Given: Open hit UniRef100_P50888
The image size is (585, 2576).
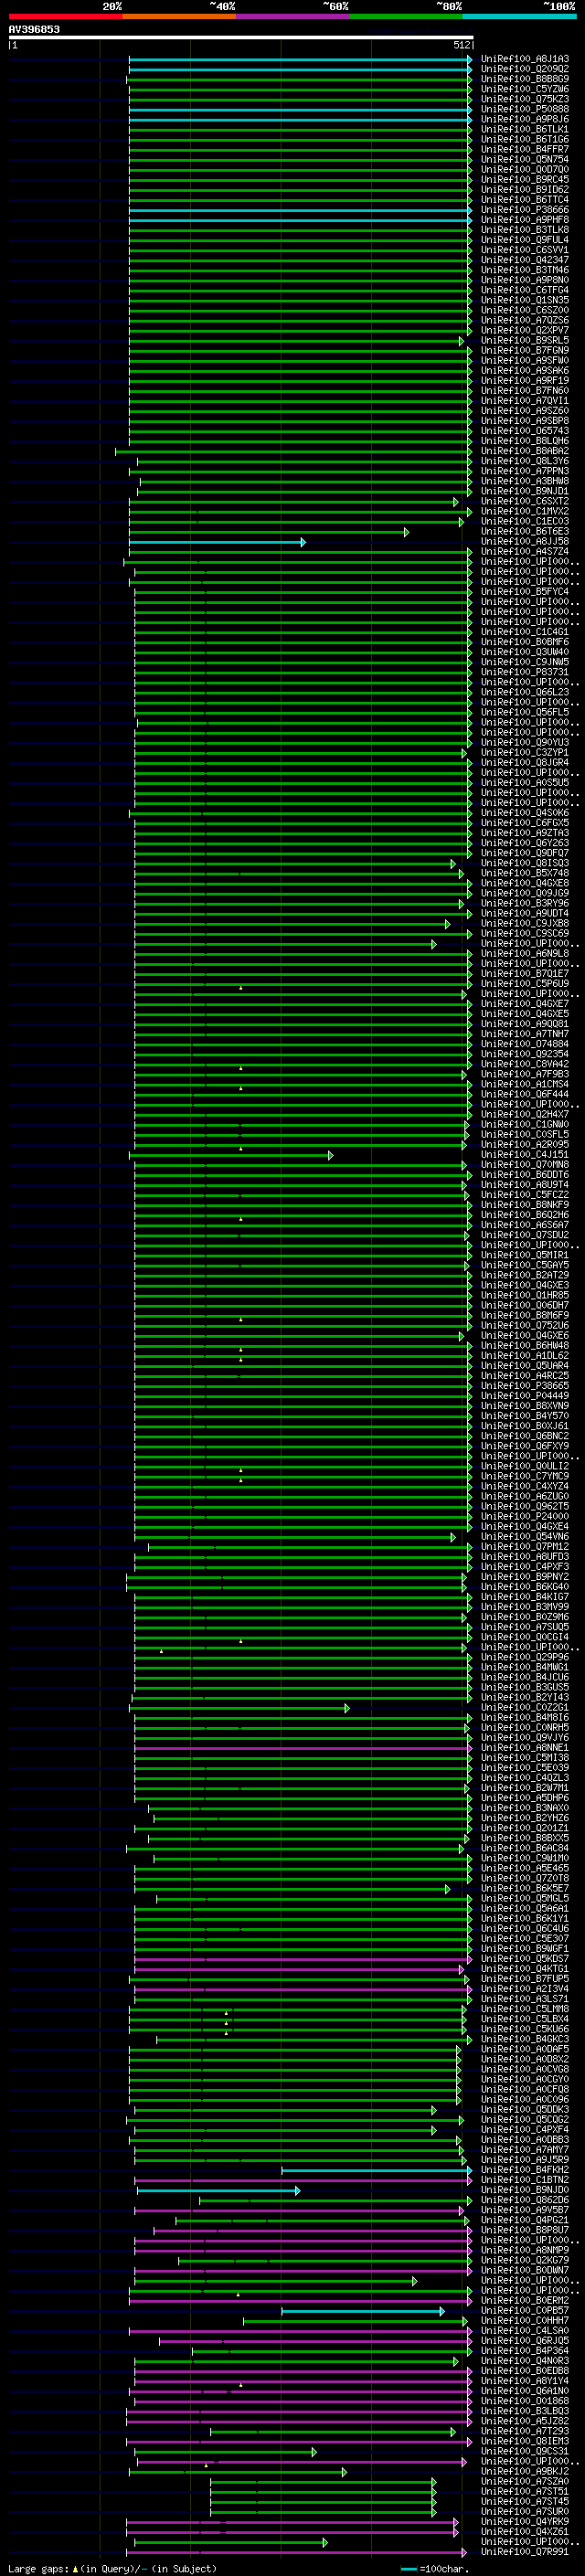Looking at the screenshot, I should point(525,109).
